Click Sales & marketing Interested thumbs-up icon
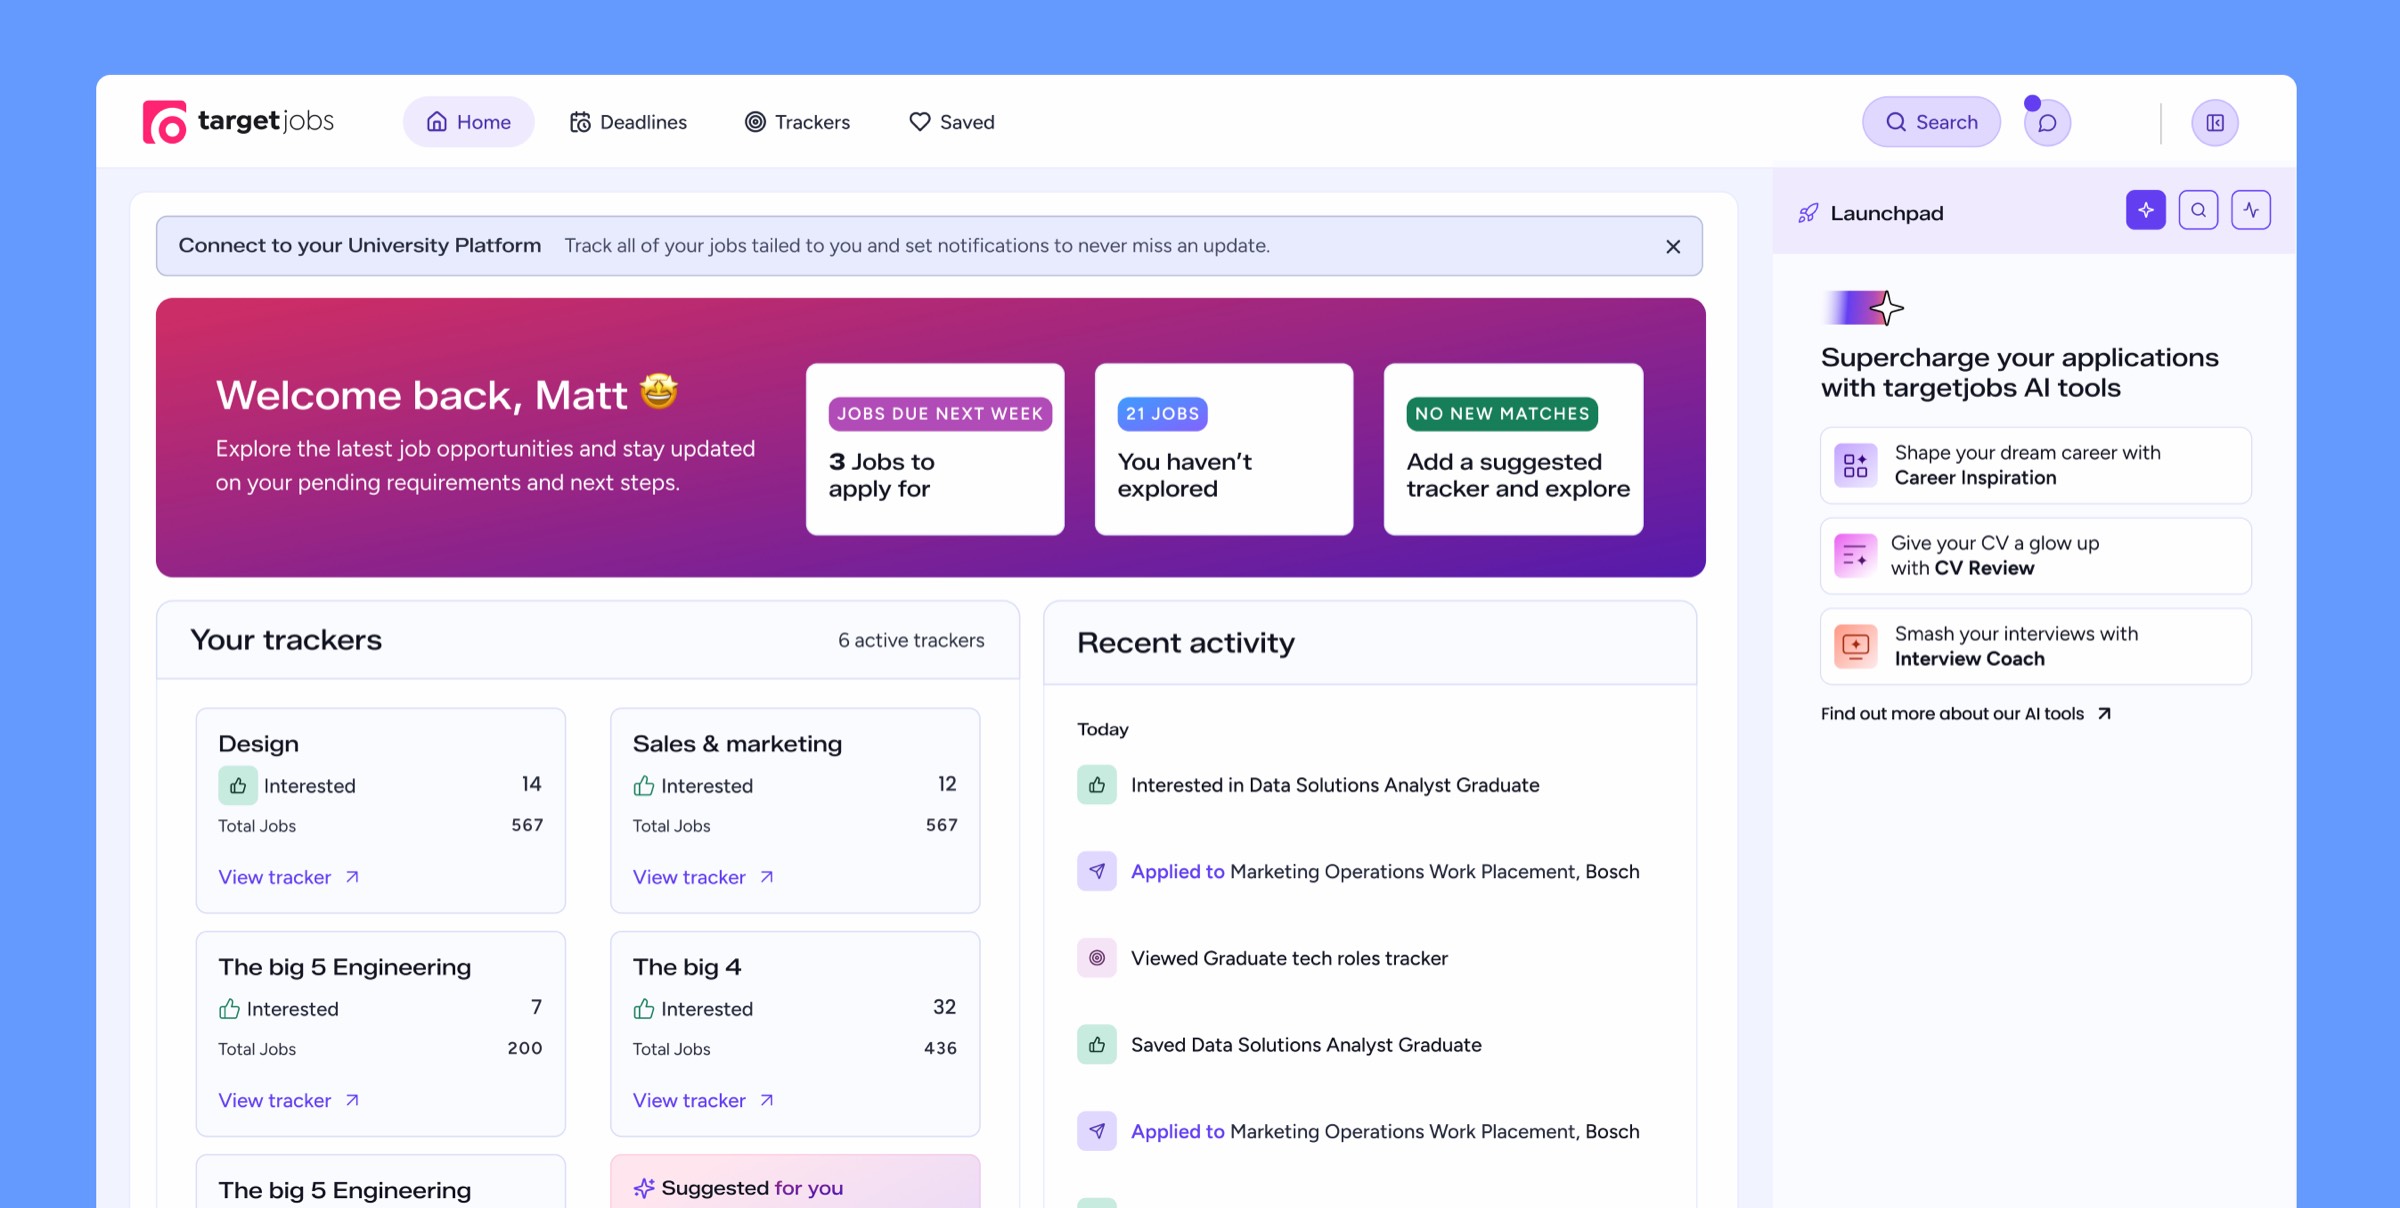Viewport: 2400px width, 1208px height. [x=644, y=786]
